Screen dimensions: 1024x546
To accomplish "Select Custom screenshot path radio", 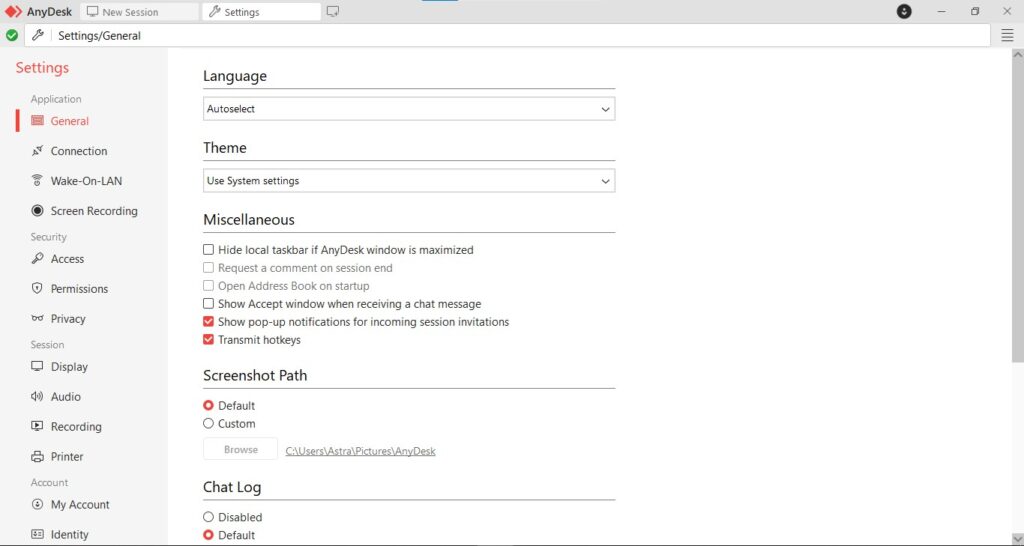I will [x=208, y=423].
